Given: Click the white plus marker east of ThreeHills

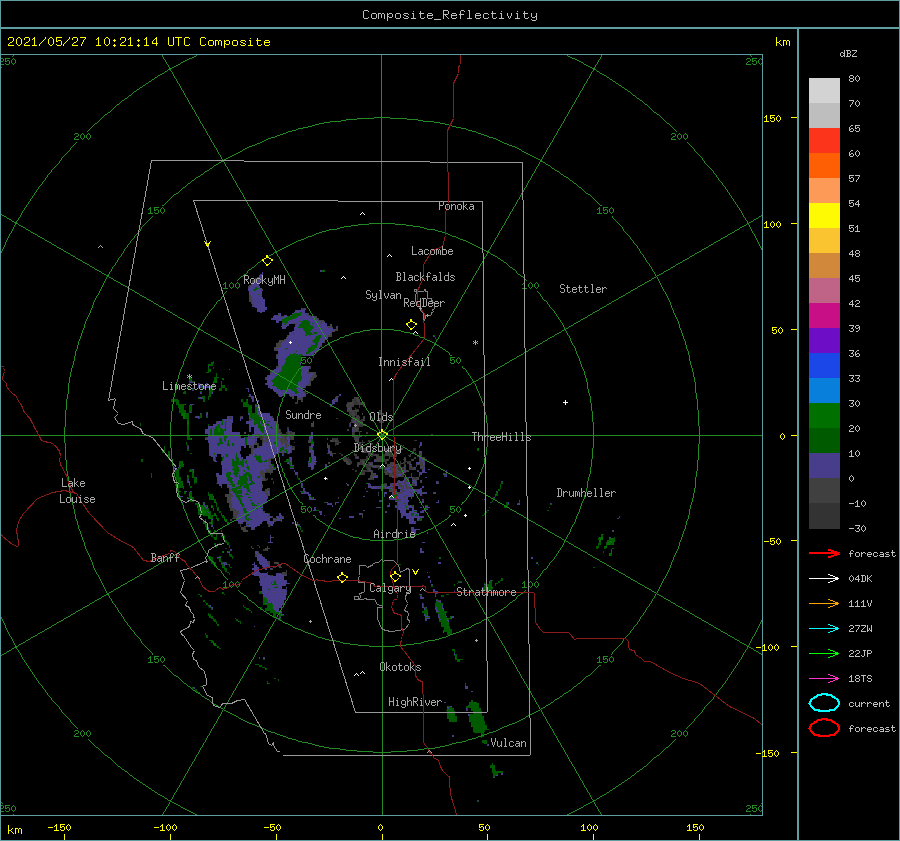Looking at the screenshot, I should (x=565, y=402).
